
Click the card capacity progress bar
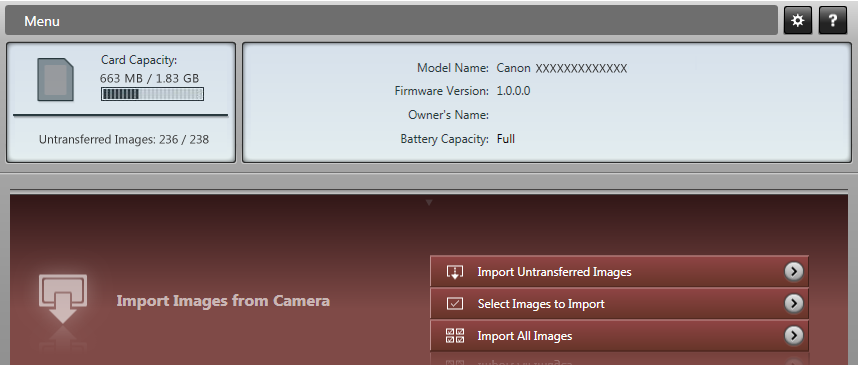[152, 94]
